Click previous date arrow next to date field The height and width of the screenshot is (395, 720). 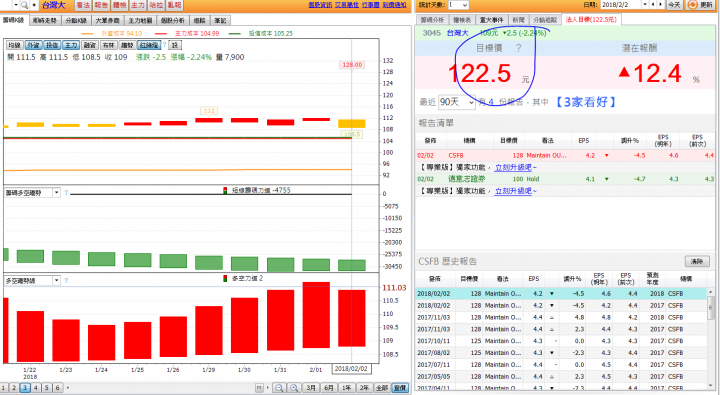[x=653, y=5]
